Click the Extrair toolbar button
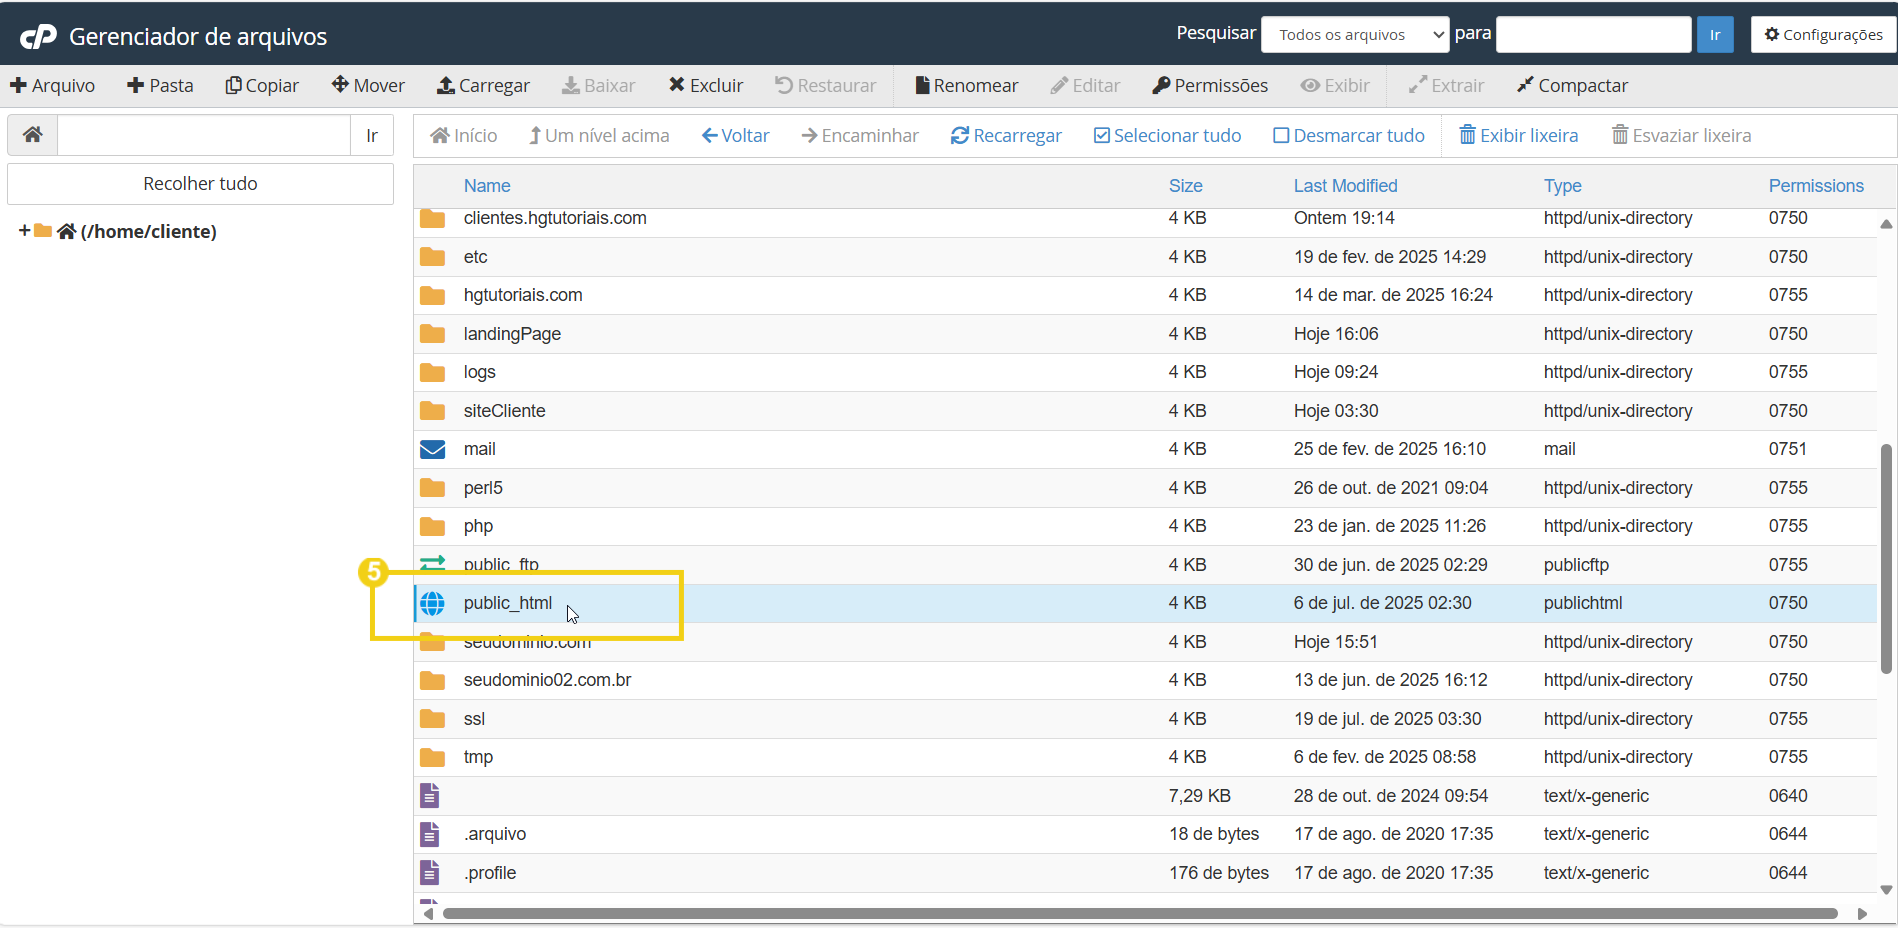Image resolution: width=1898 pixels, height=928 pixels. pos(1446,86)
